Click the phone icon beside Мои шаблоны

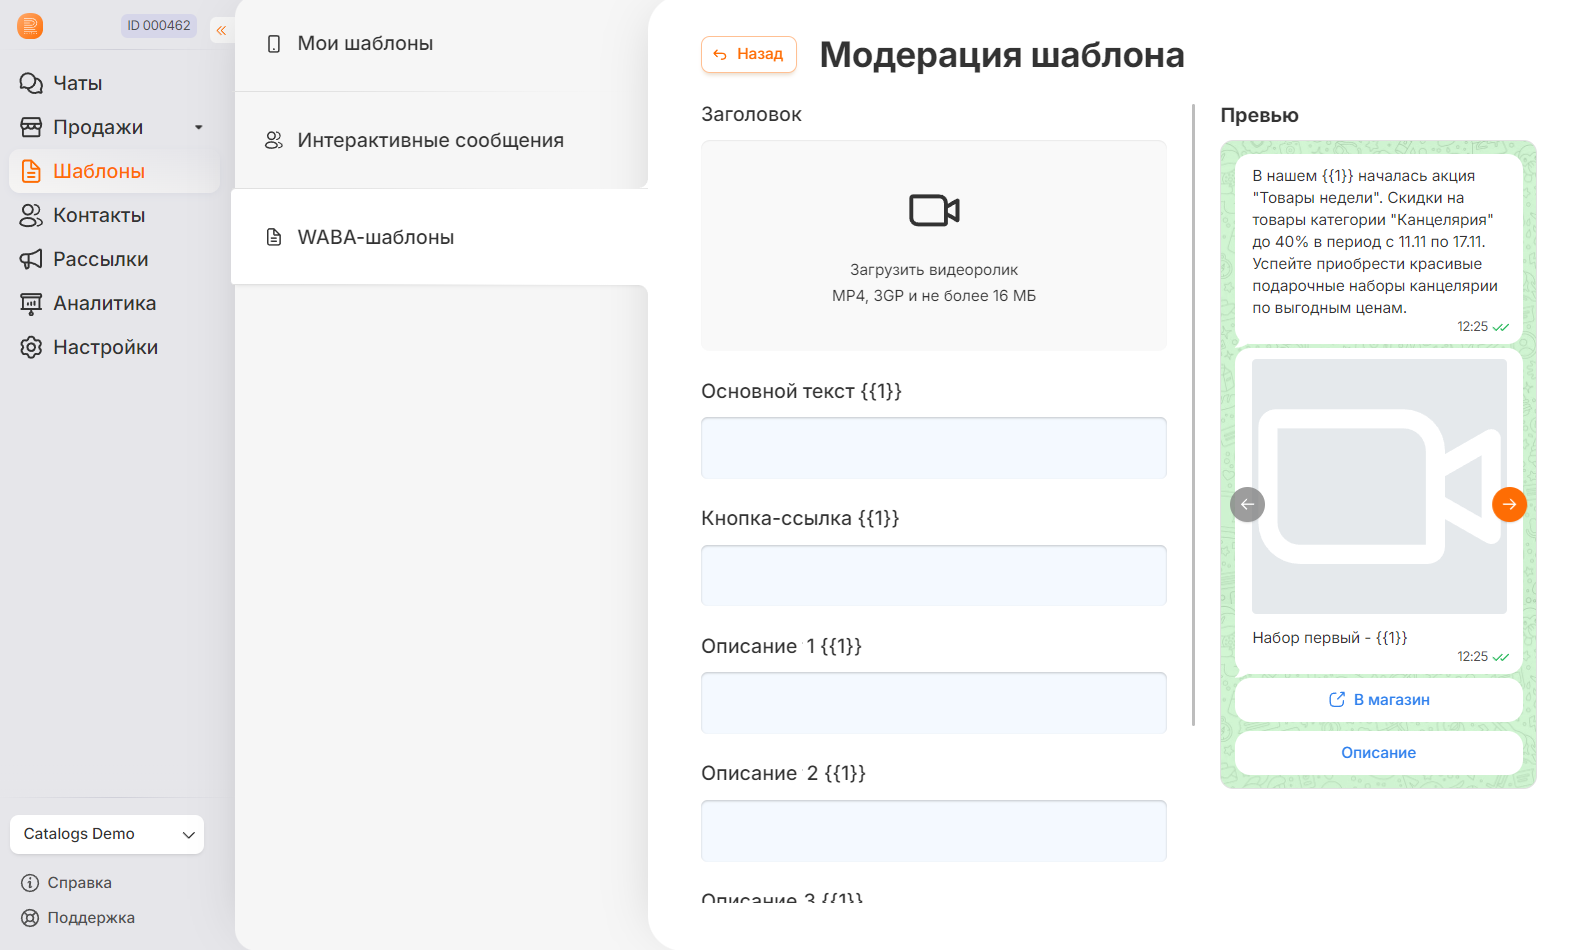point(274,44)
